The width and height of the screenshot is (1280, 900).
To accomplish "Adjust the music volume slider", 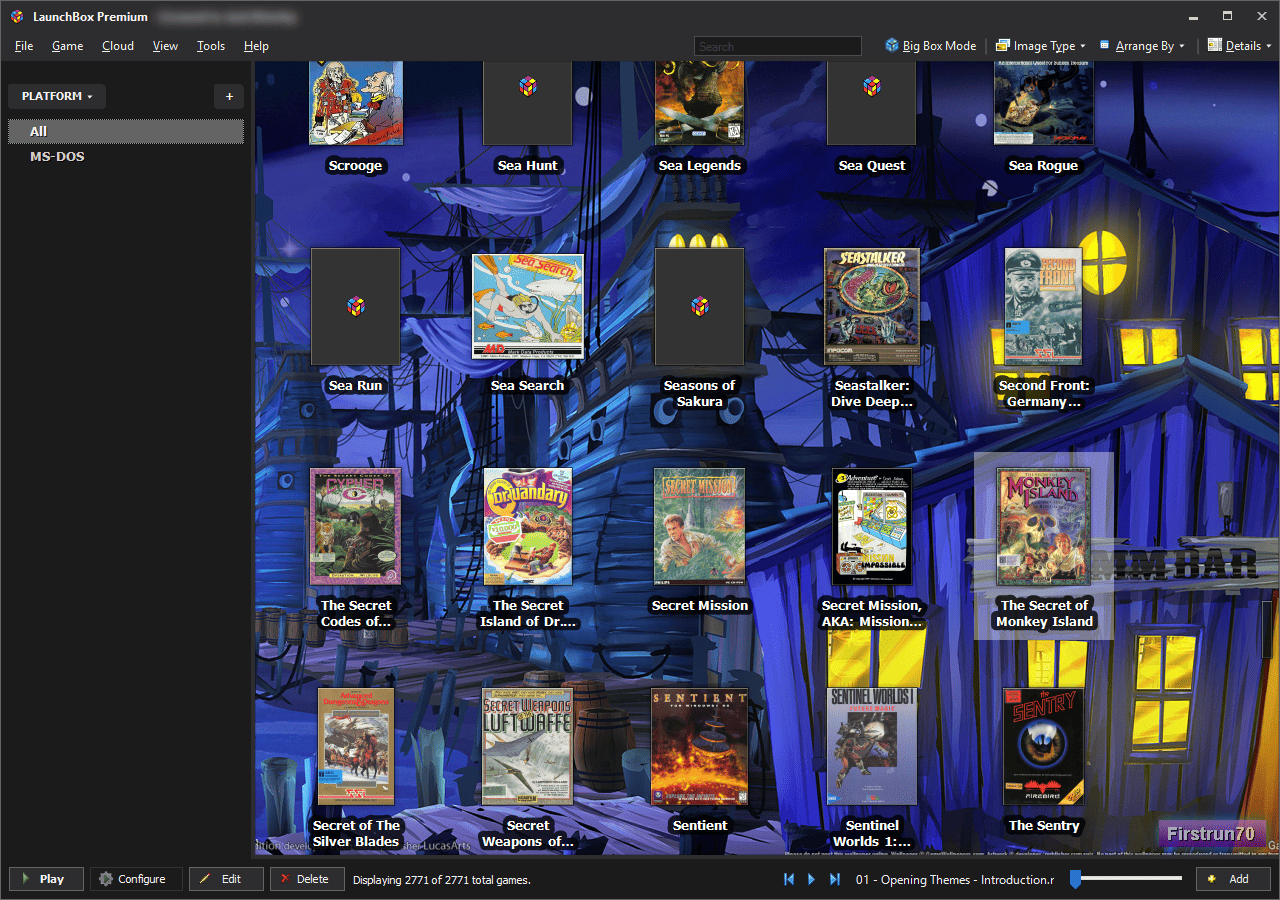I will coord(1125,879).
